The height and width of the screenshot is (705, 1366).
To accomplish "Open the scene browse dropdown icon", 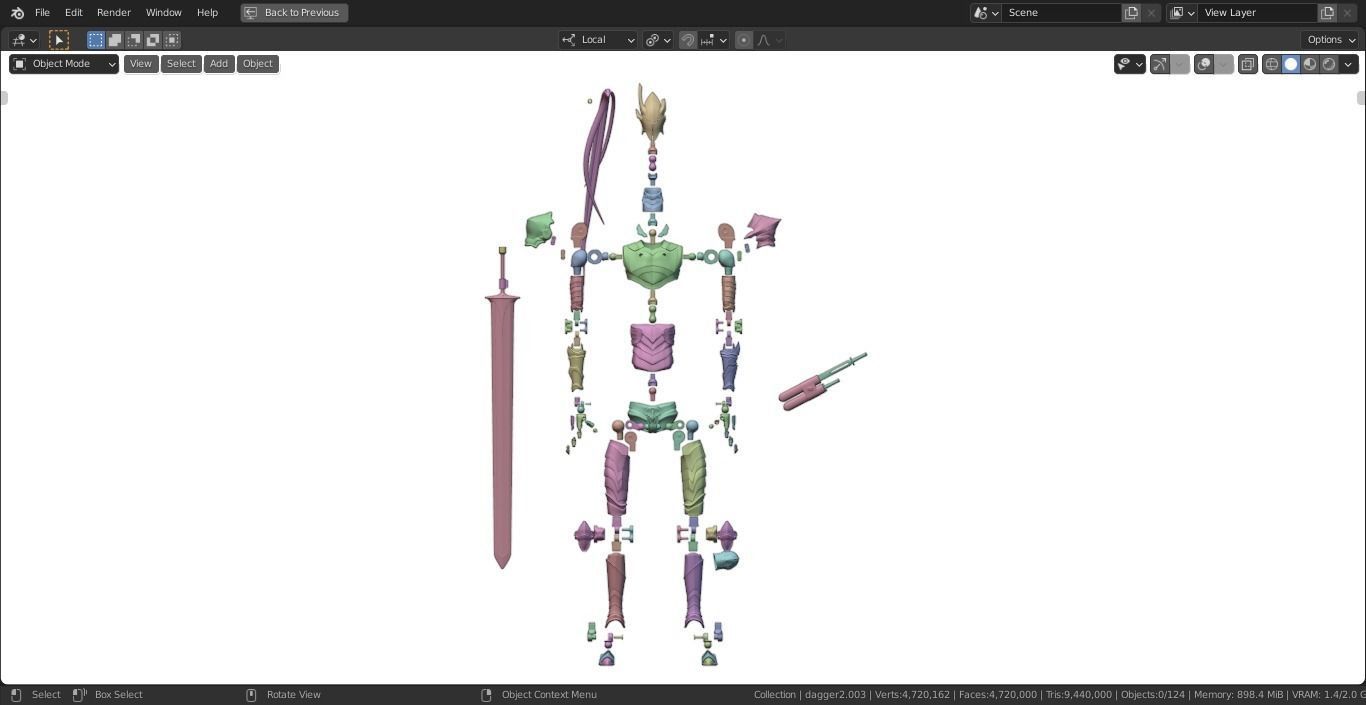I will (986, 13).
